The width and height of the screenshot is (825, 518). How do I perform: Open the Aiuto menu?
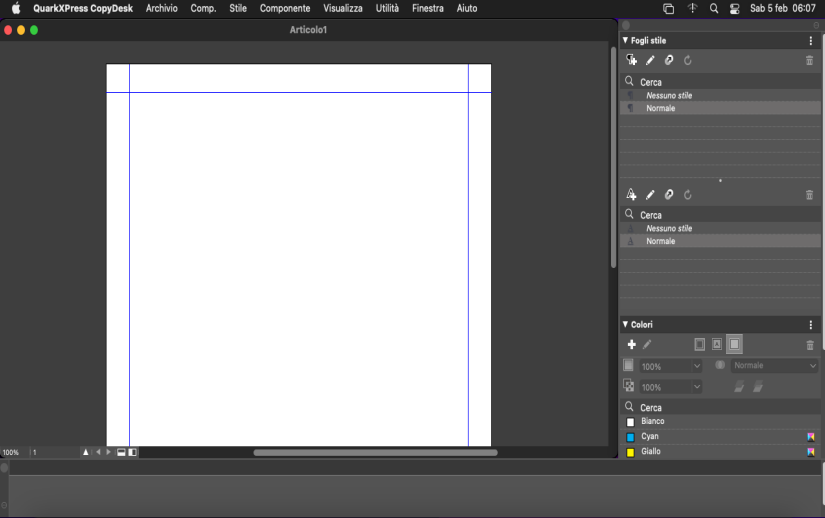467,8
